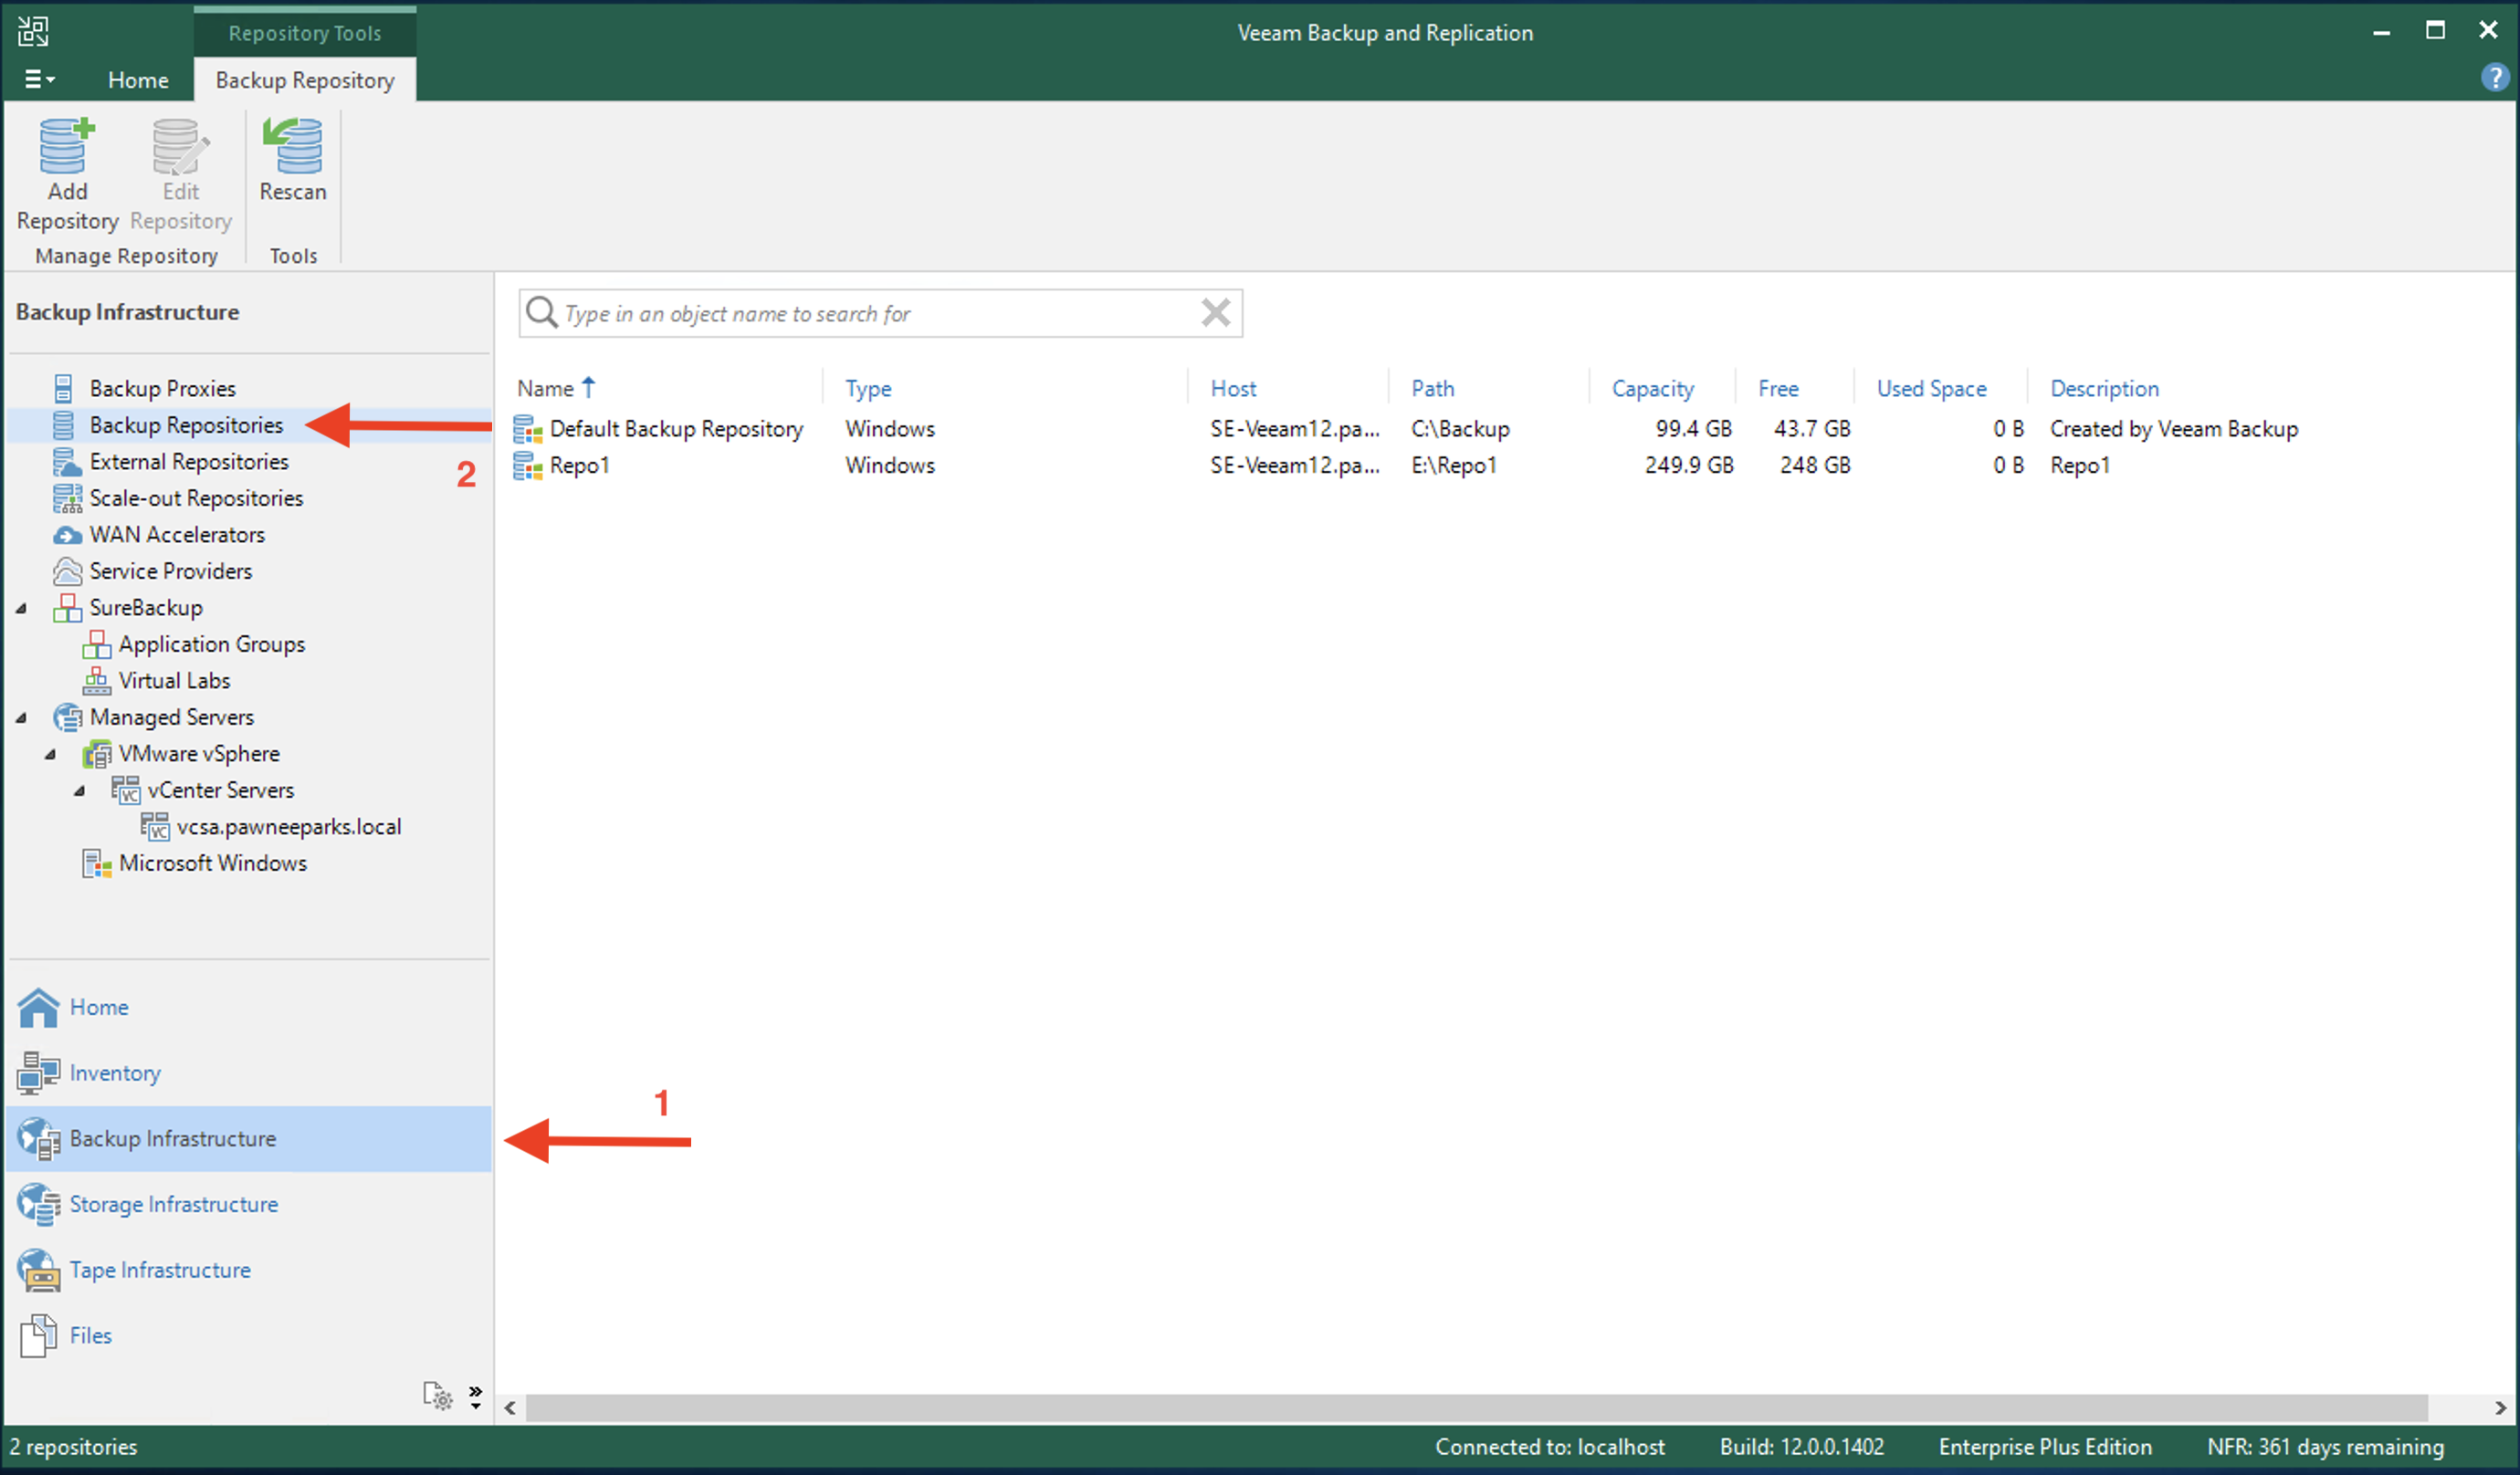The image size is (2520, 1475).
Task: Select the SureBackup tree node
Action: click(x=146, y=607)
